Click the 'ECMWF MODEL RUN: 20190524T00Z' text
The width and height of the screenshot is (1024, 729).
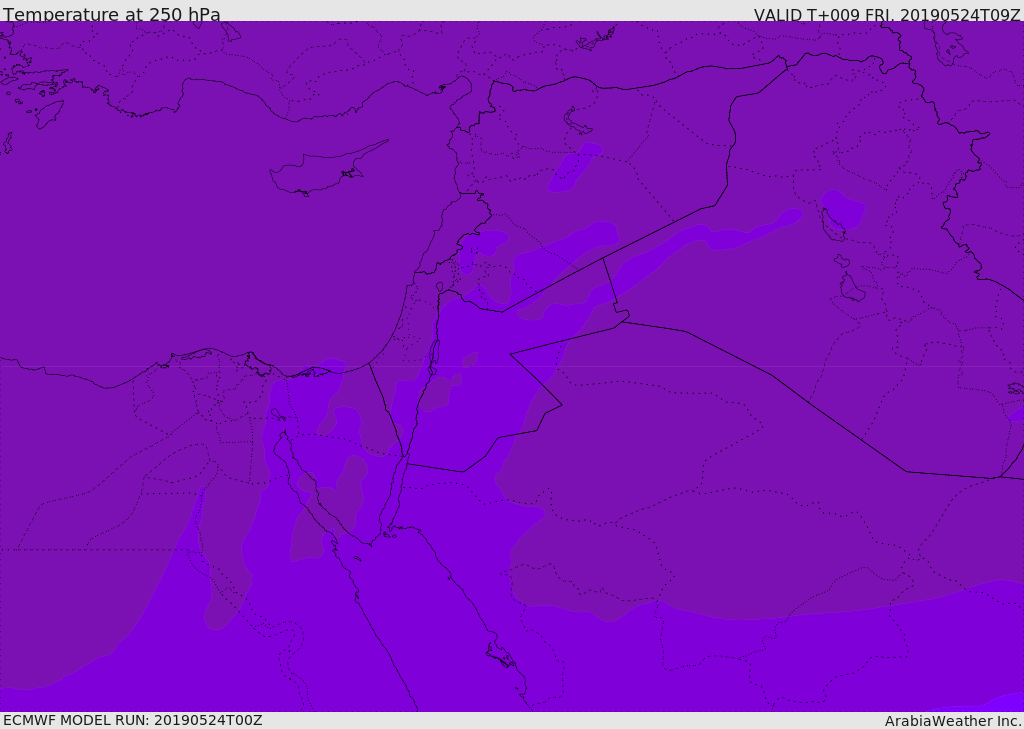point(133,720)
